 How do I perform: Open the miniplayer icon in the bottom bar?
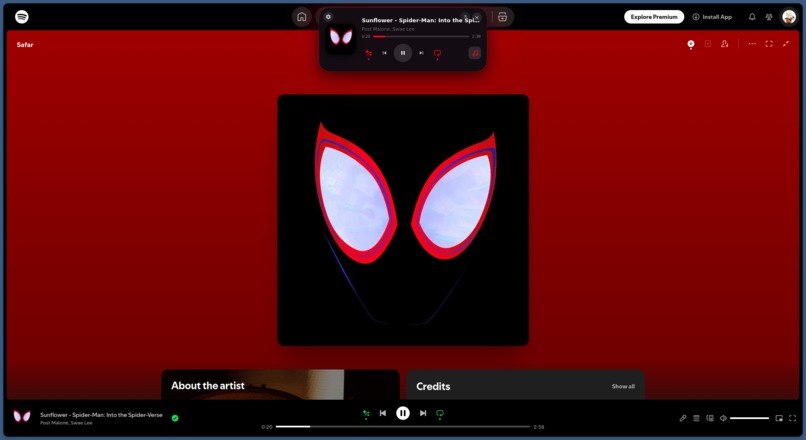point(779,418)
